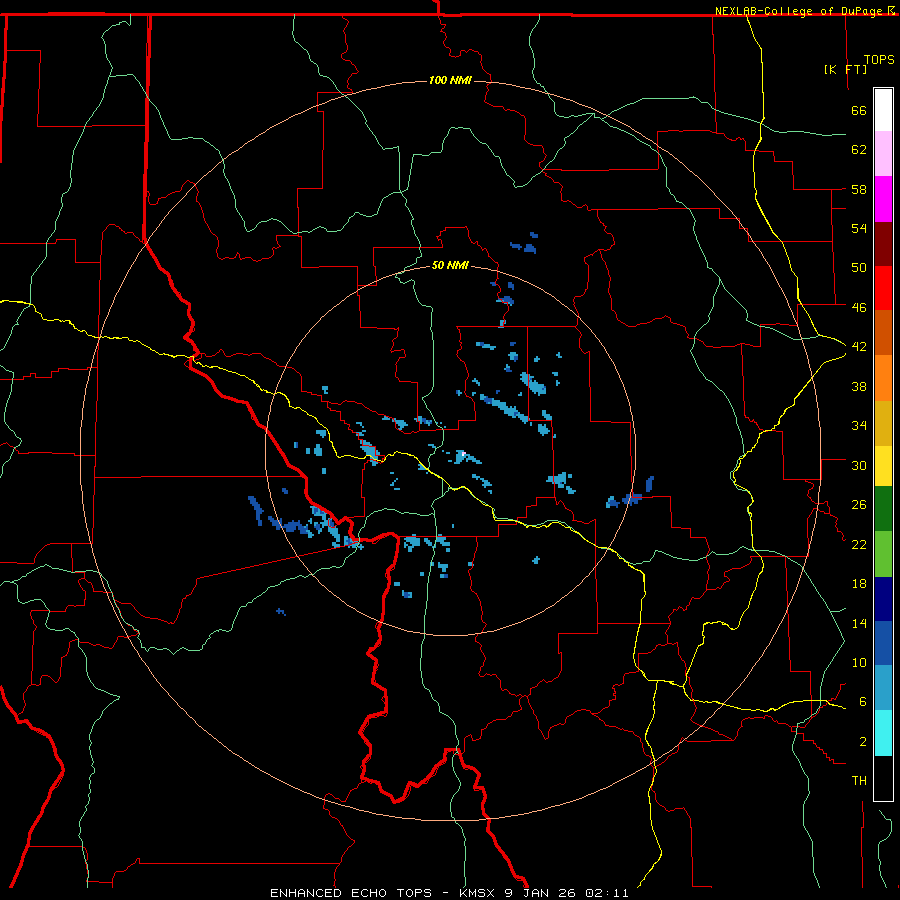The height and width of the screenshot is (900, 900).
Task: Click the gold legend swatch
Action: coord(883,423)
